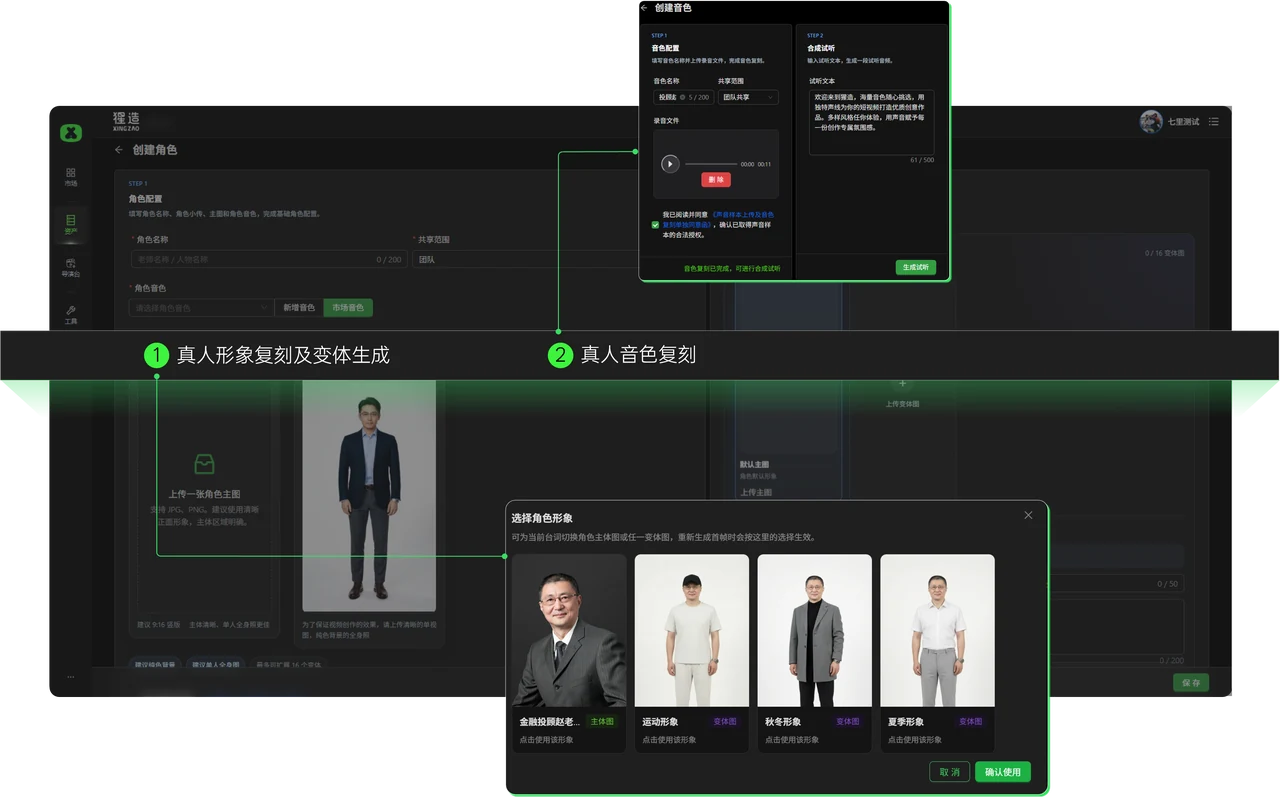The image size is (1280, 797).
Task: Go back from the 创建音色 panel
Action: (x=644, y=8)
